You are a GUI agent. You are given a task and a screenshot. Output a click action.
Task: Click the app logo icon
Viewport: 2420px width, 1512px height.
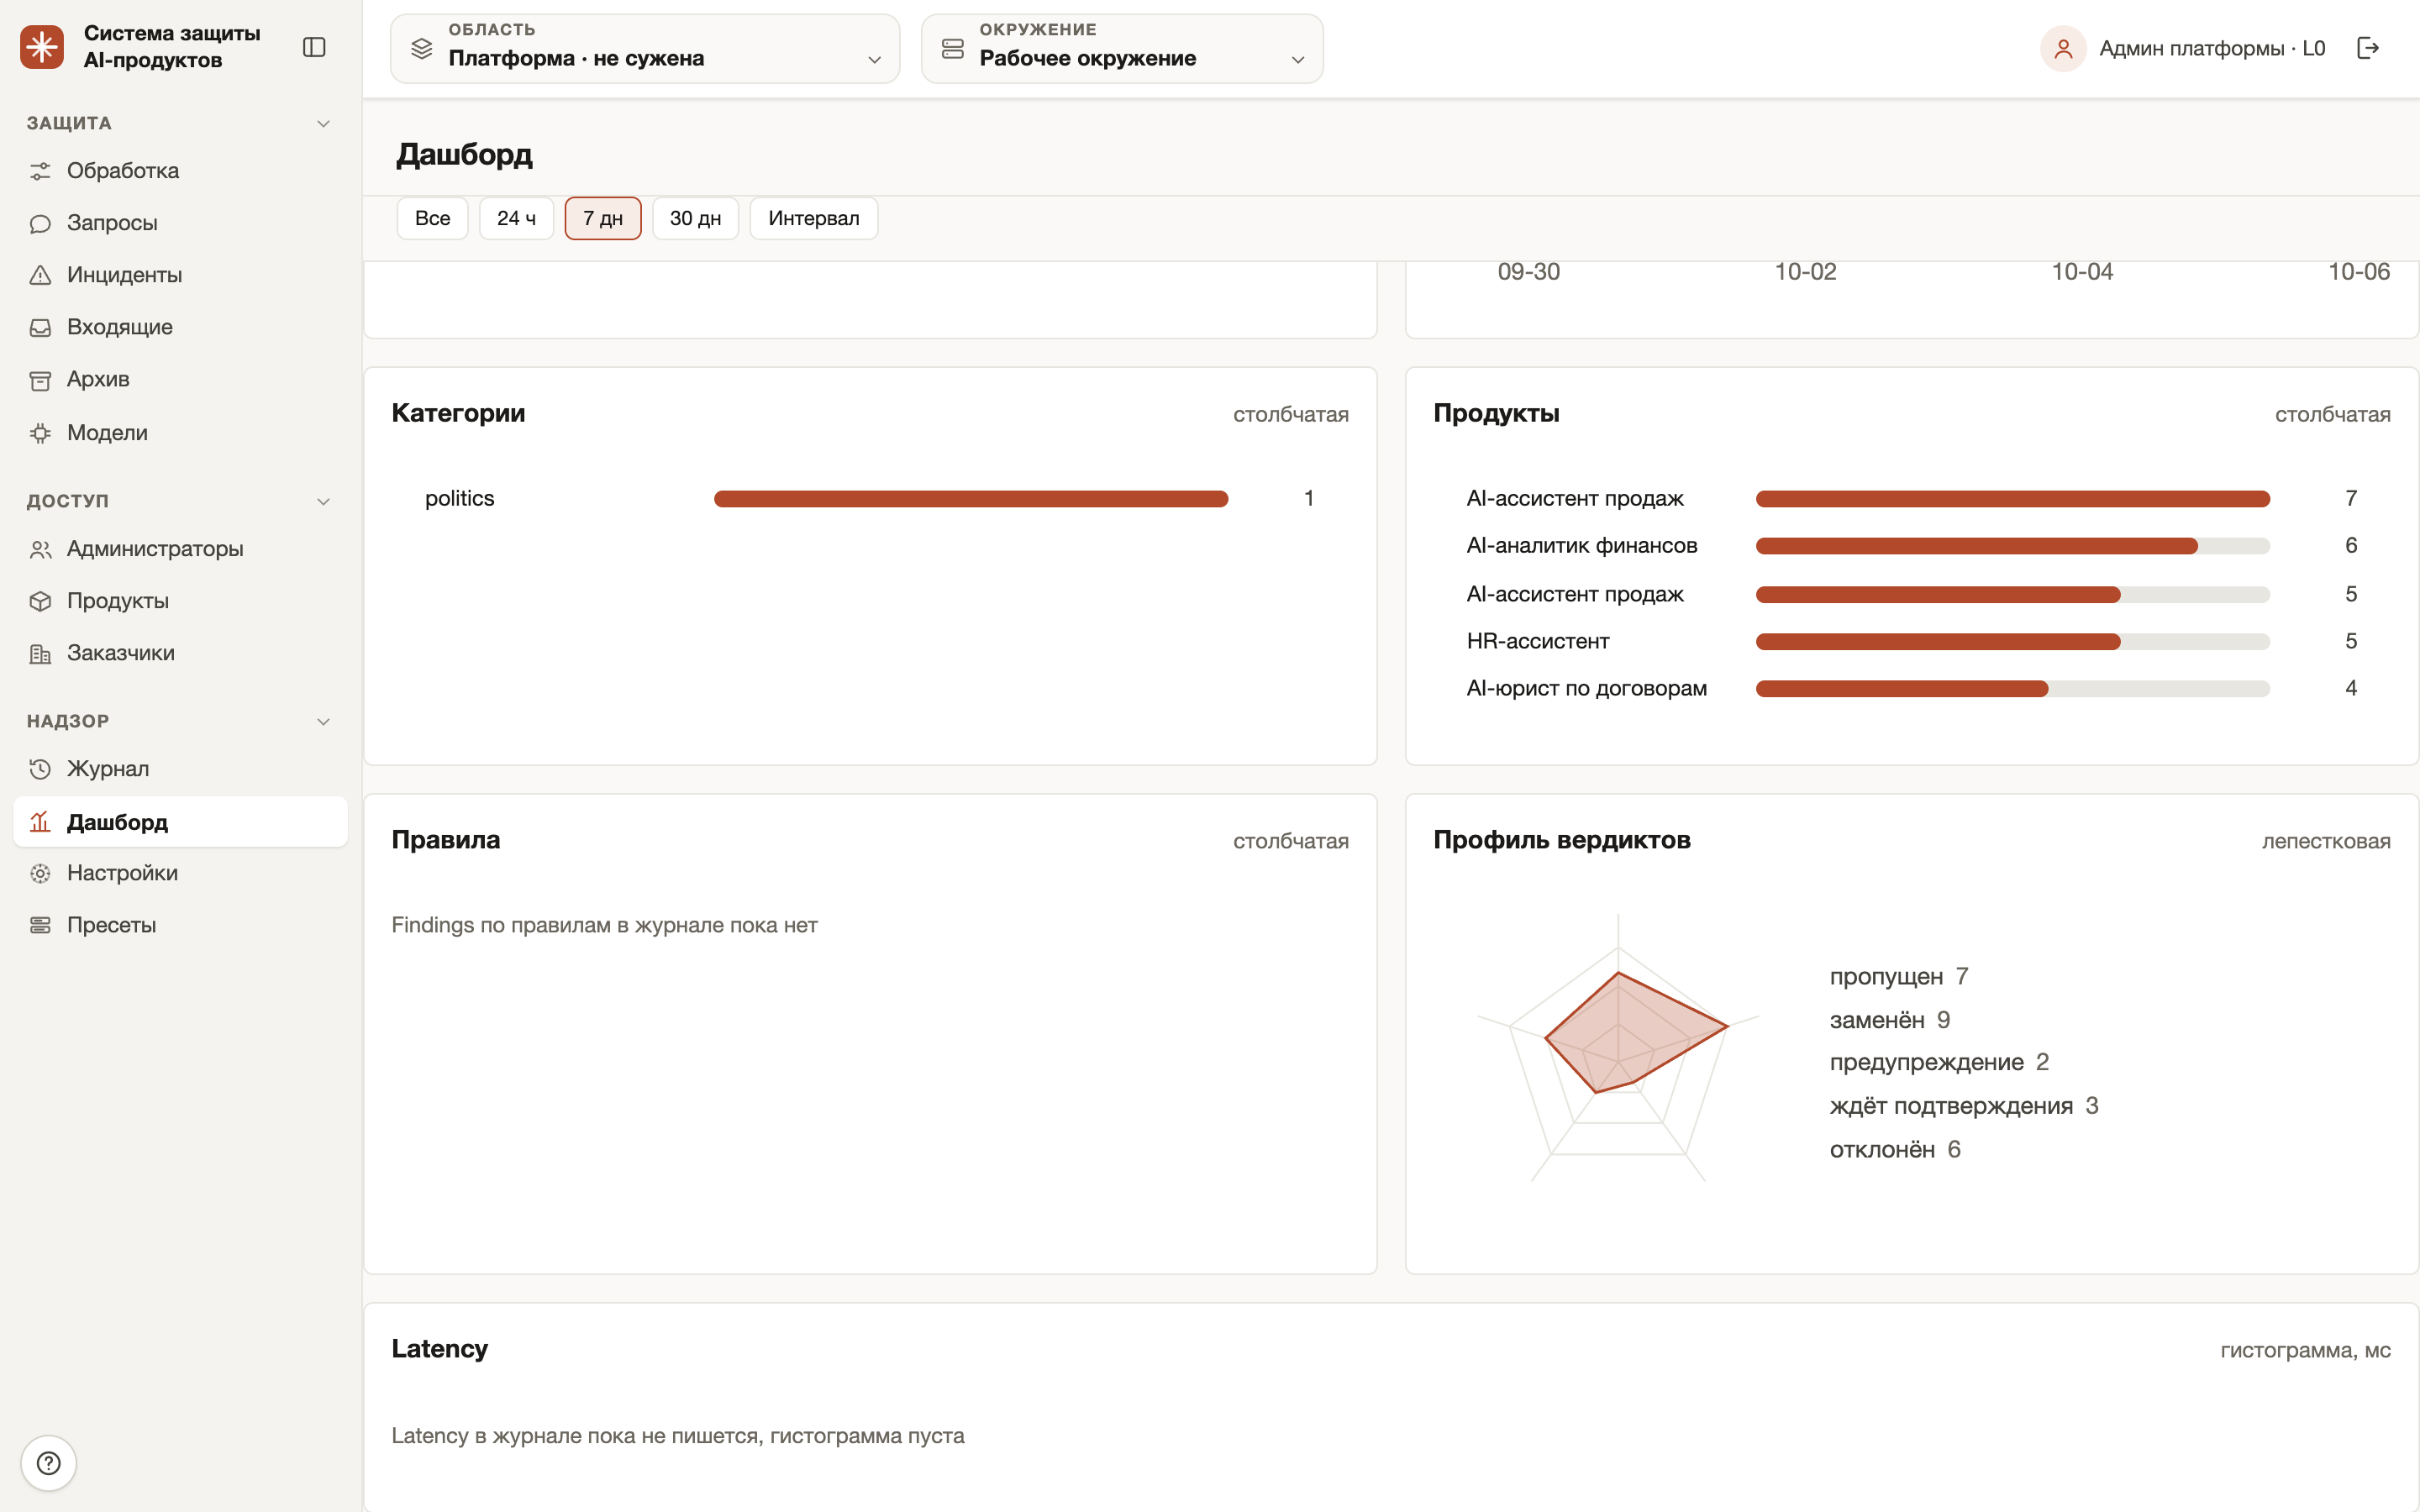pos(42,47)
